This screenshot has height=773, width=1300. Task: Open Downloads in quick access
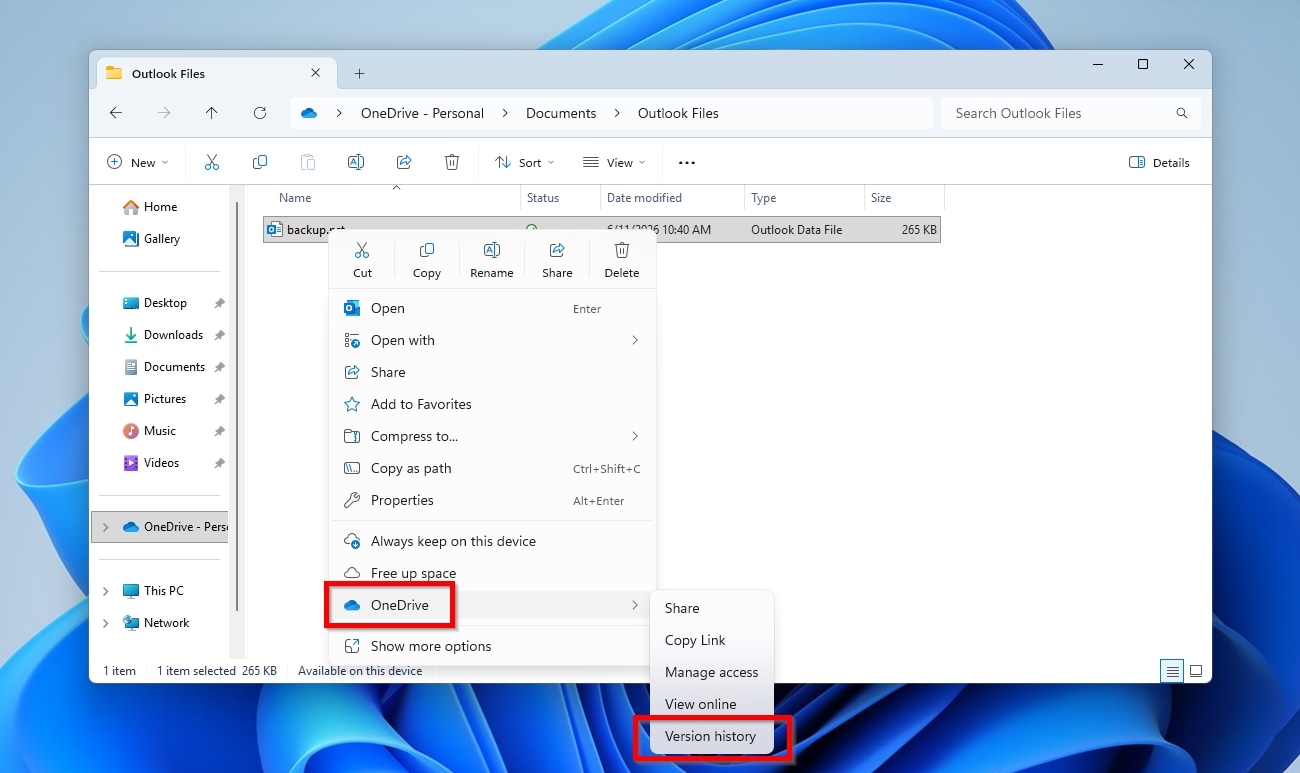click(x=173, y=335)
